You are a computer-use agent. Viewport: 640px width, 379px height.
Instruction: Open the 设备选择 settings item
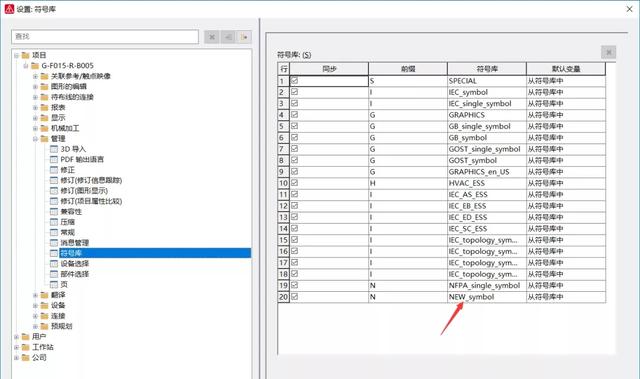(x=74, y=264)
